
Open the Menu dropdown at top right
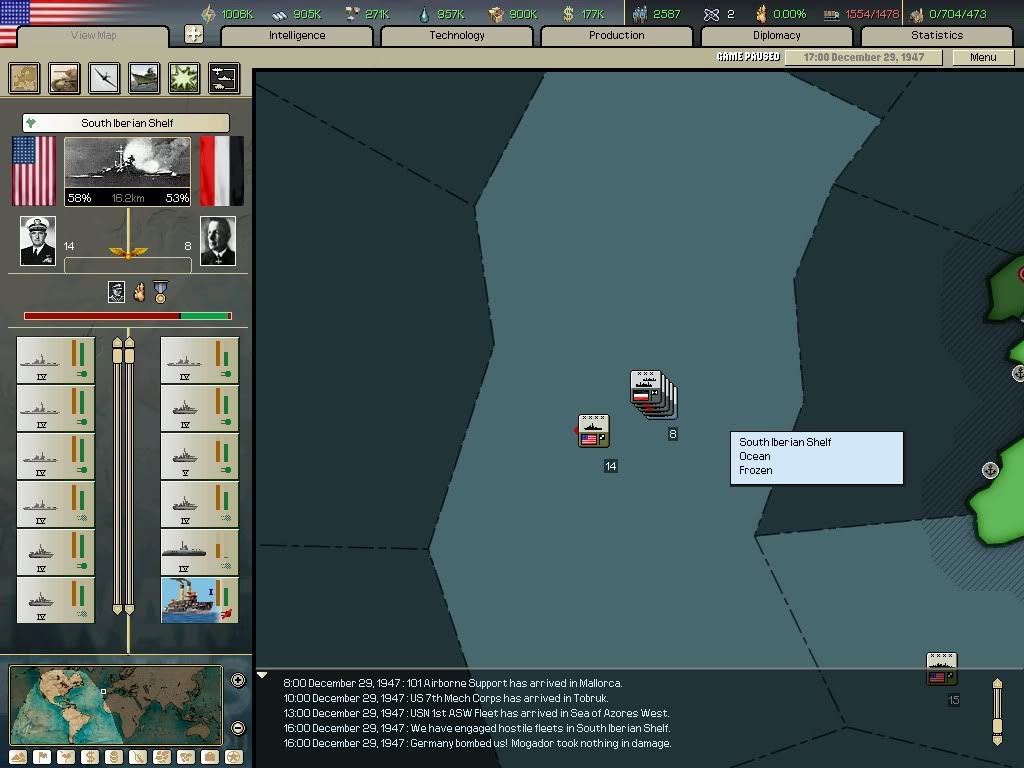[983, 57]
